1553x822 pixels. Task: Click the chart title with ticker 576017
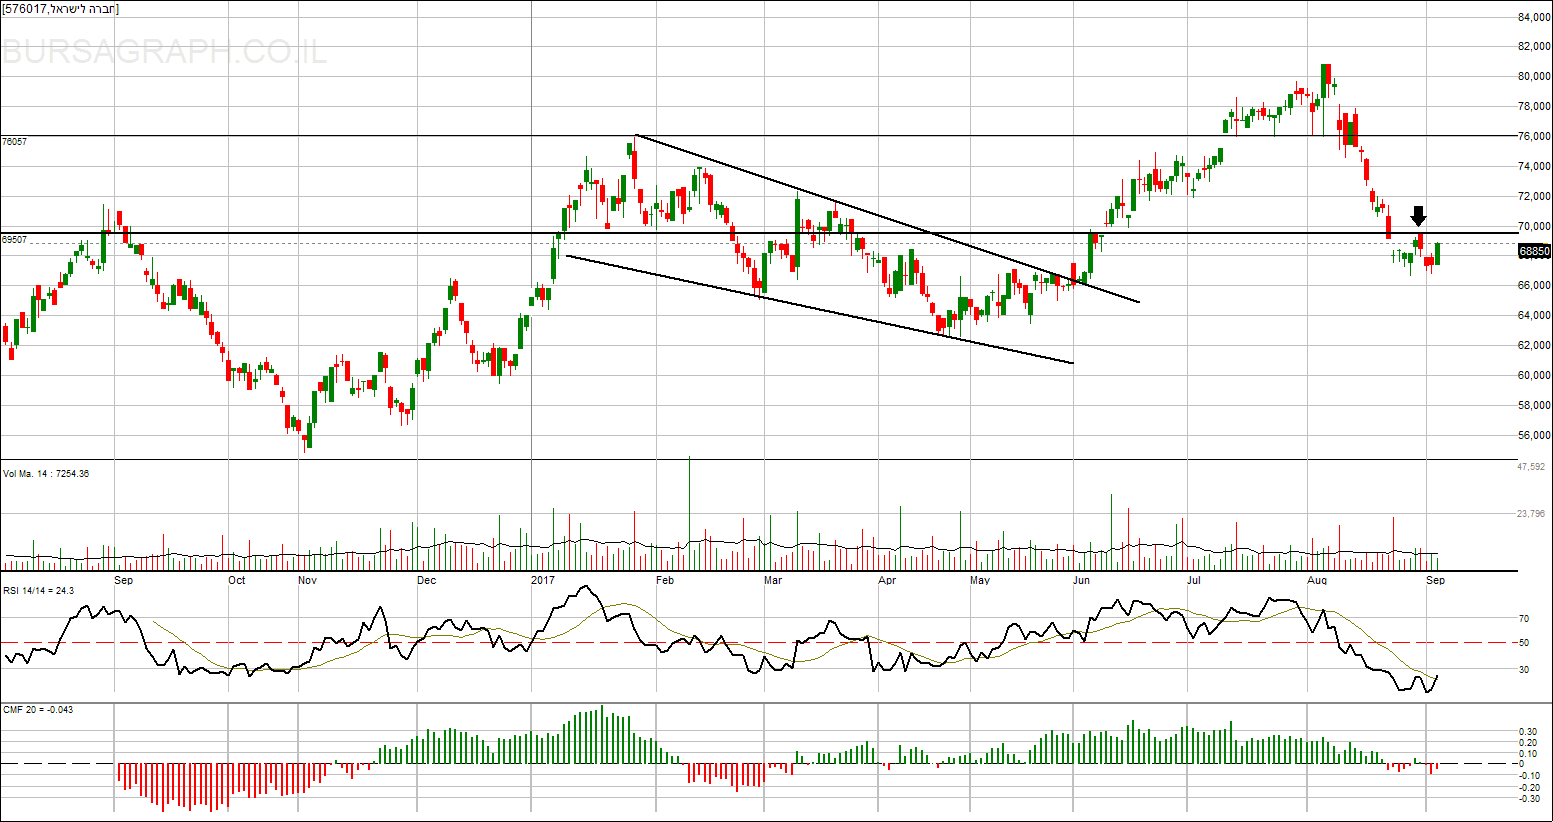(61, 9)
